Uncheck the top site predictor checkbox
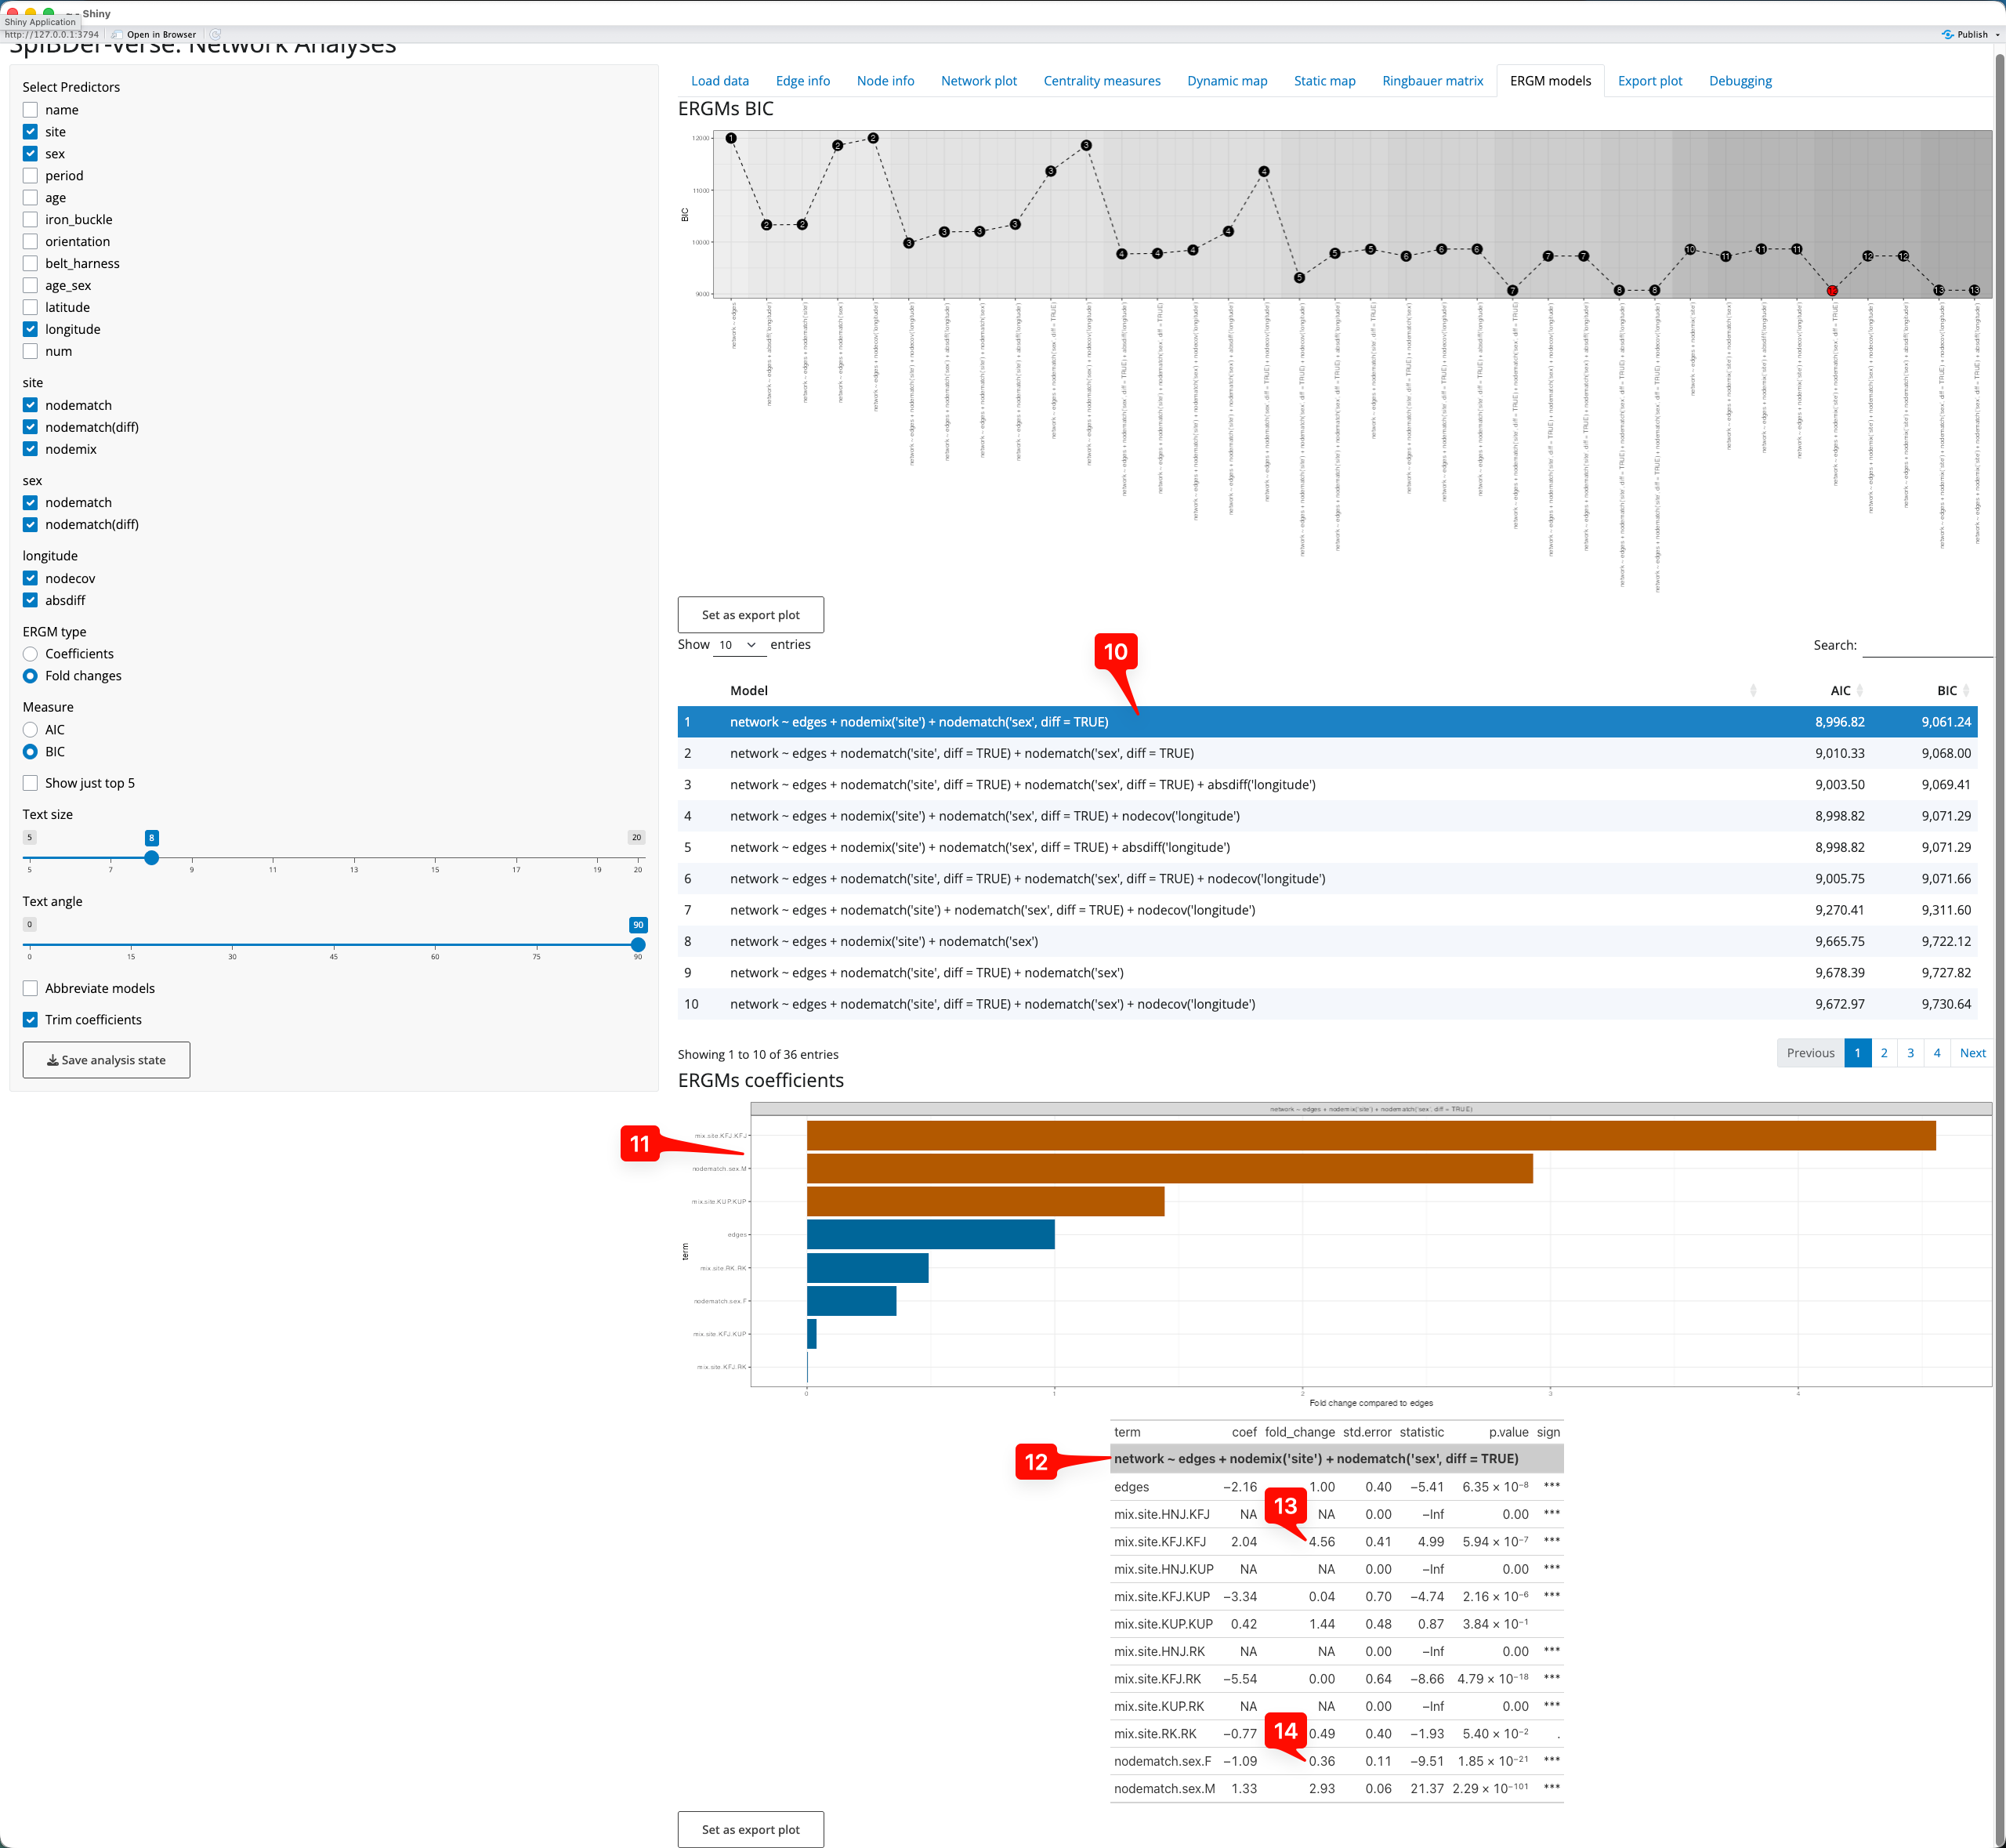2006x1848 pixels. pyautogui.click(x=30, y=132)
